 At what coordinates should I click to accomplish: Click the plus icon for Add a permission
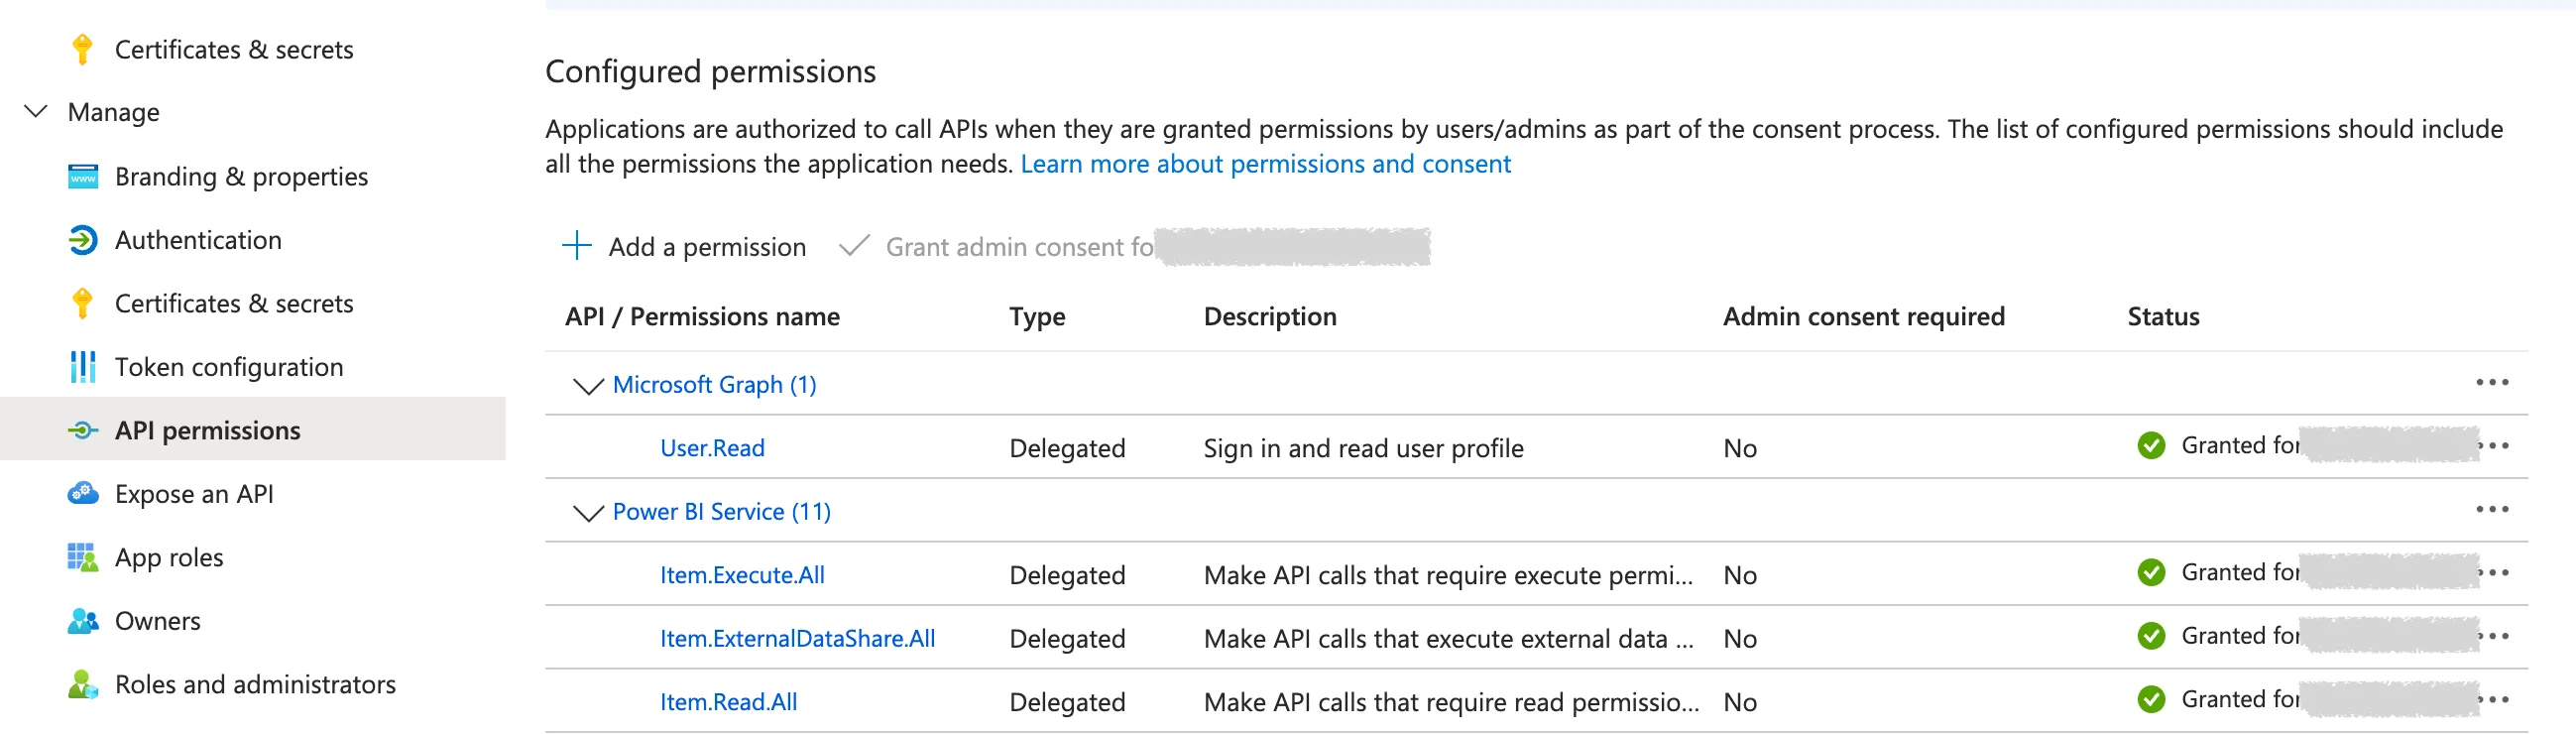577,245
